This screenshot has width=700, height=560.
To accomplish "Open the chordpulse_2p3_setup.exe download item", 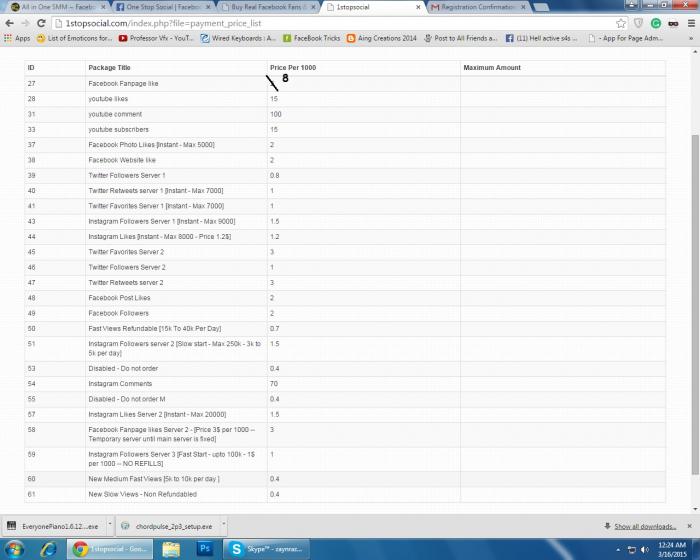I will click(x=169, y=527).
